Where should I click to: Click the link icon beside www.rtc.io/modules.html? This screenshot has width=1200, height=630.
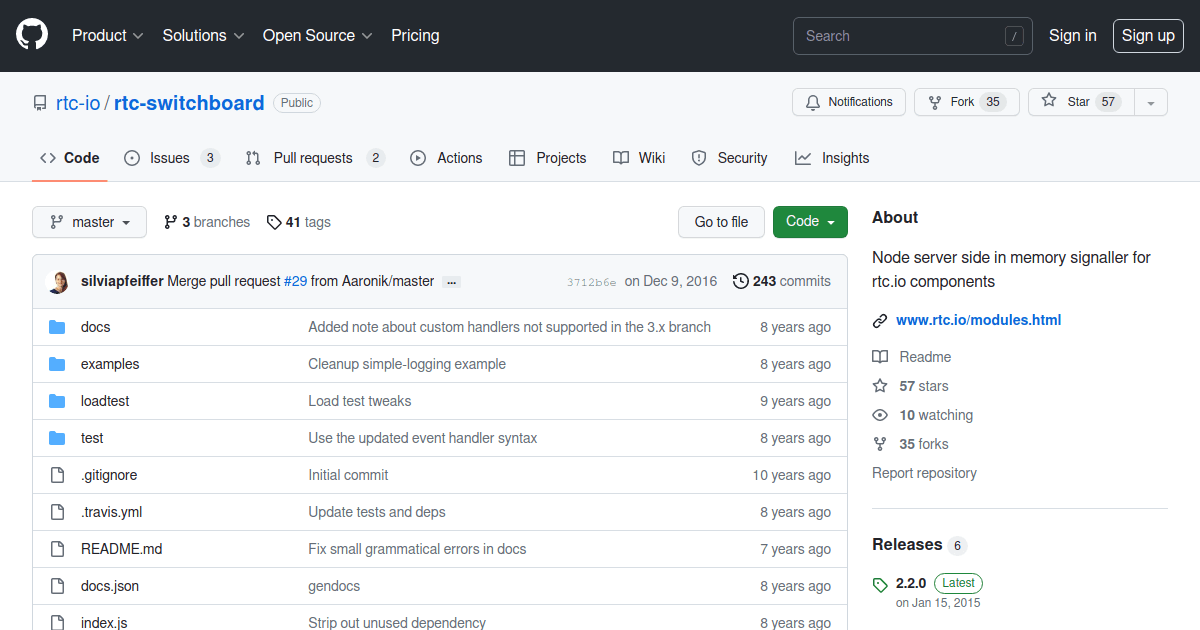[881, 320]
